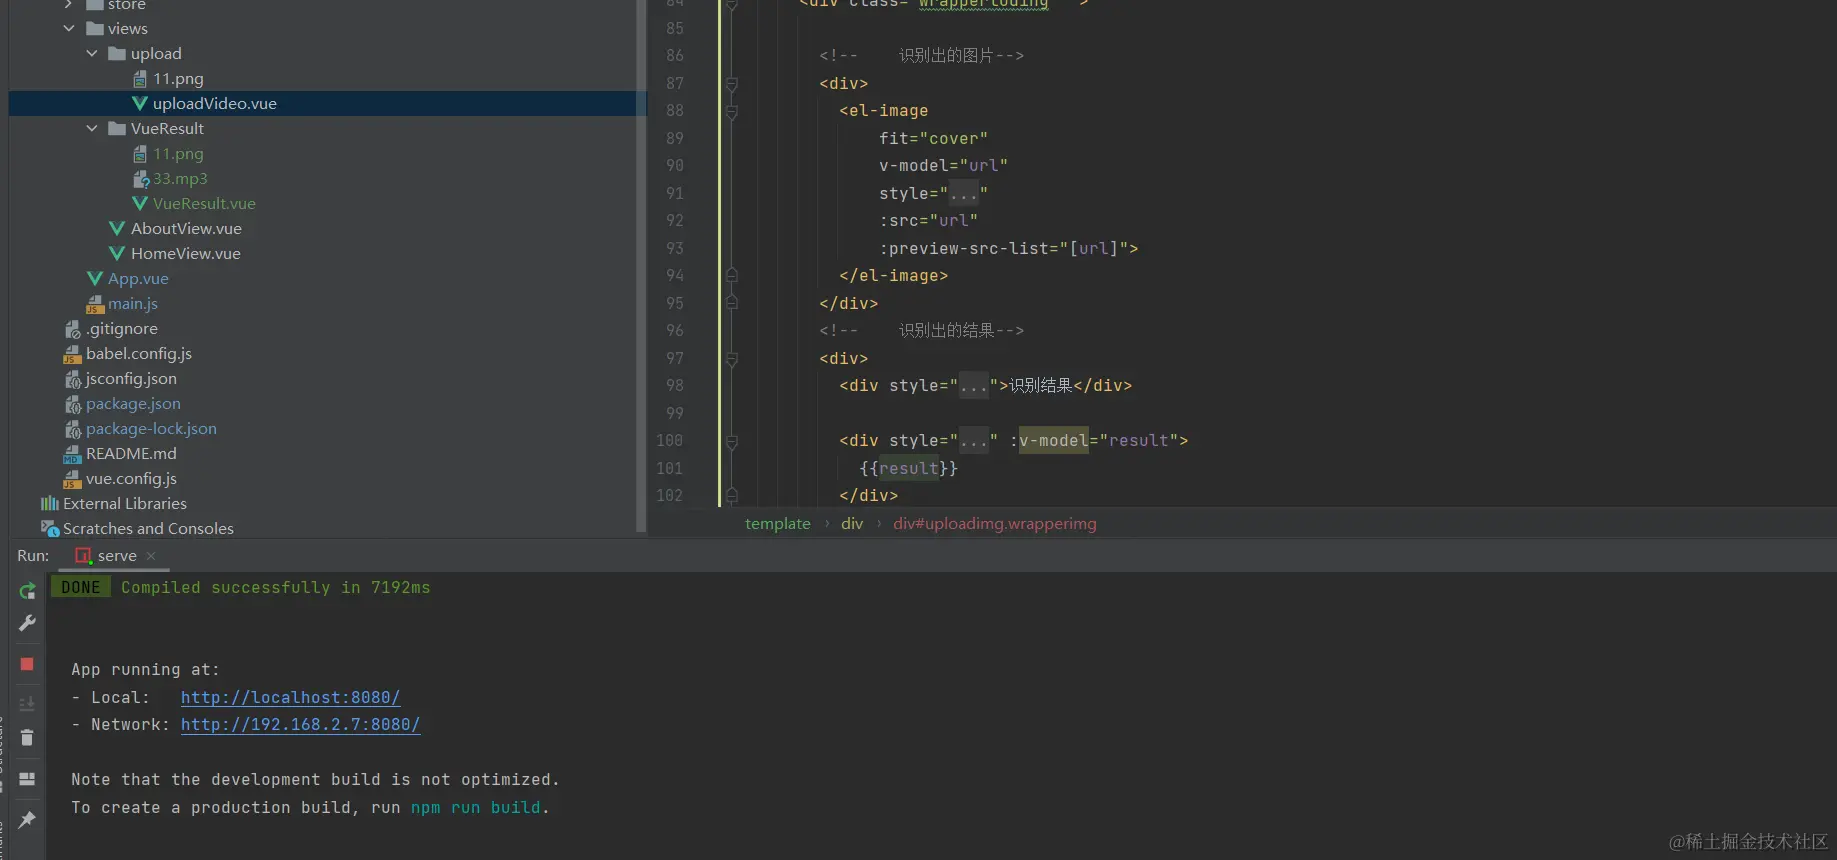This screenshot has height=860, width=1837.
Task: Open .gitignore file
Action: [x=121, y=328]
